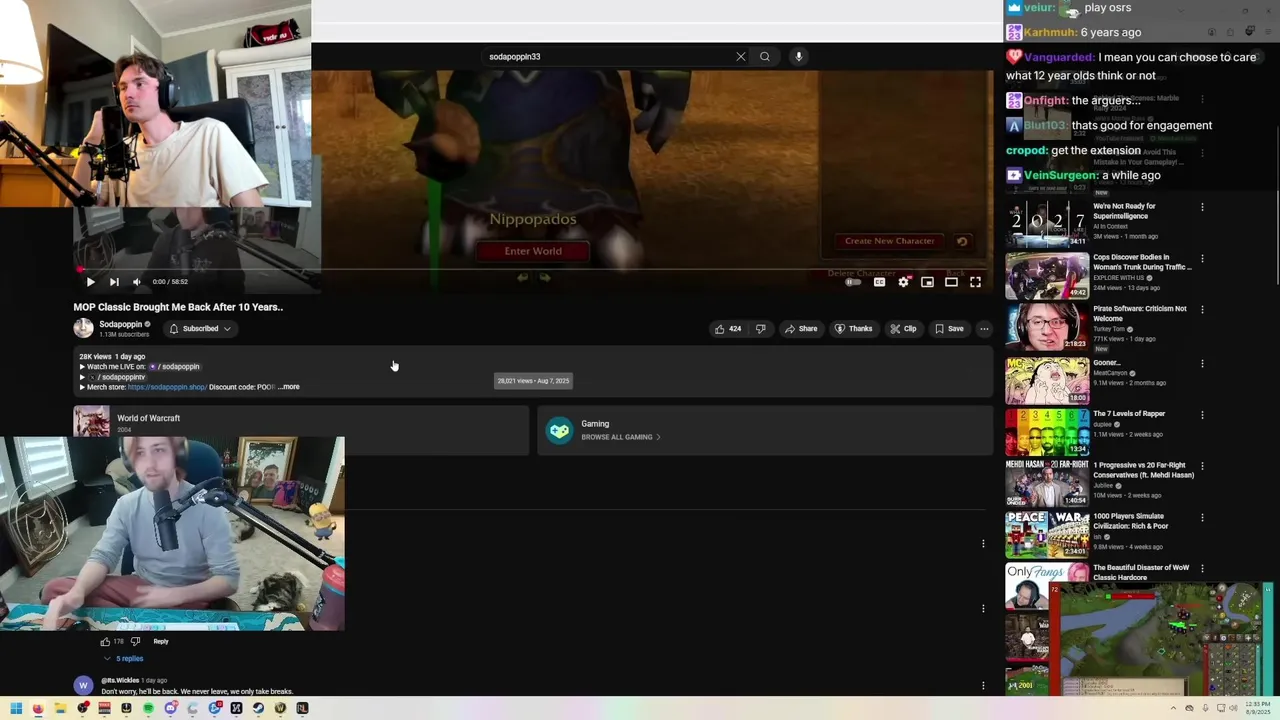Show hidden system tray icons
The height and width of the screenshot is (720, 1280).
pos(1173,708)
